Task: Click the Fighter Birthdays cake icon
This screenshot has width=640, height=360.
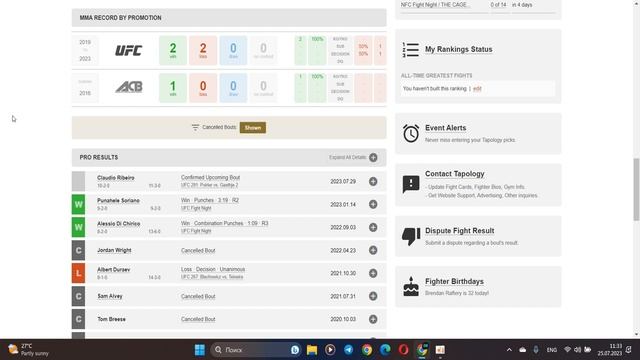Action: [x=411, y=287]
